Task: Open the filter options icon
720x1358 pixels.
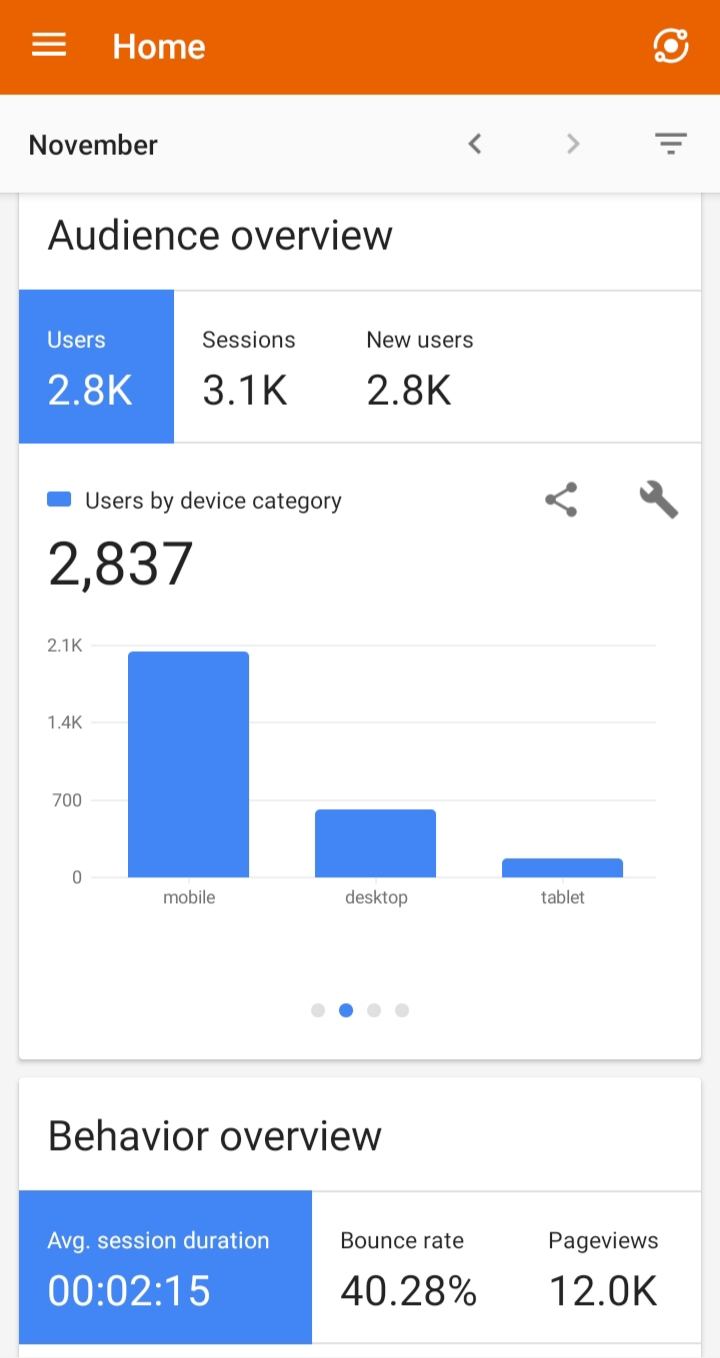Action: coord(670,144)
